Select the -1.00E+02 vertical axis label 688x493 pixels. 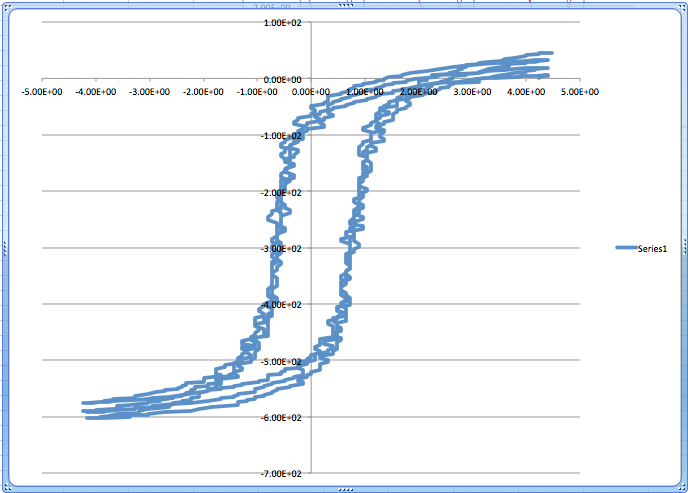(x=283, y=136)
